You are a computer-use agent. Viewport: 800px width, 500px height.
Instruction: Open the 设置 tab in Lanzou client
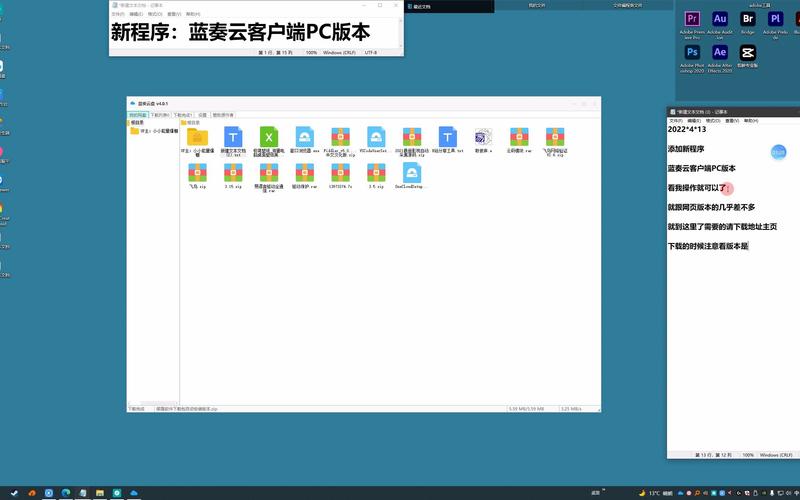click(x=203, y=115)
